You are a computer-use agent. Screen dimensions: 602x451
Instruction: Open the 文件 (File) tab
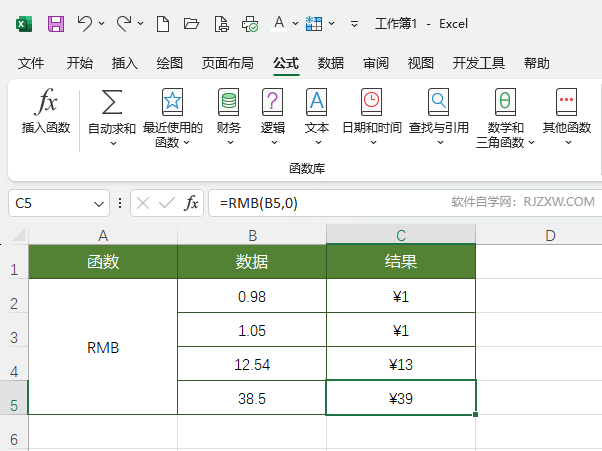31,63
